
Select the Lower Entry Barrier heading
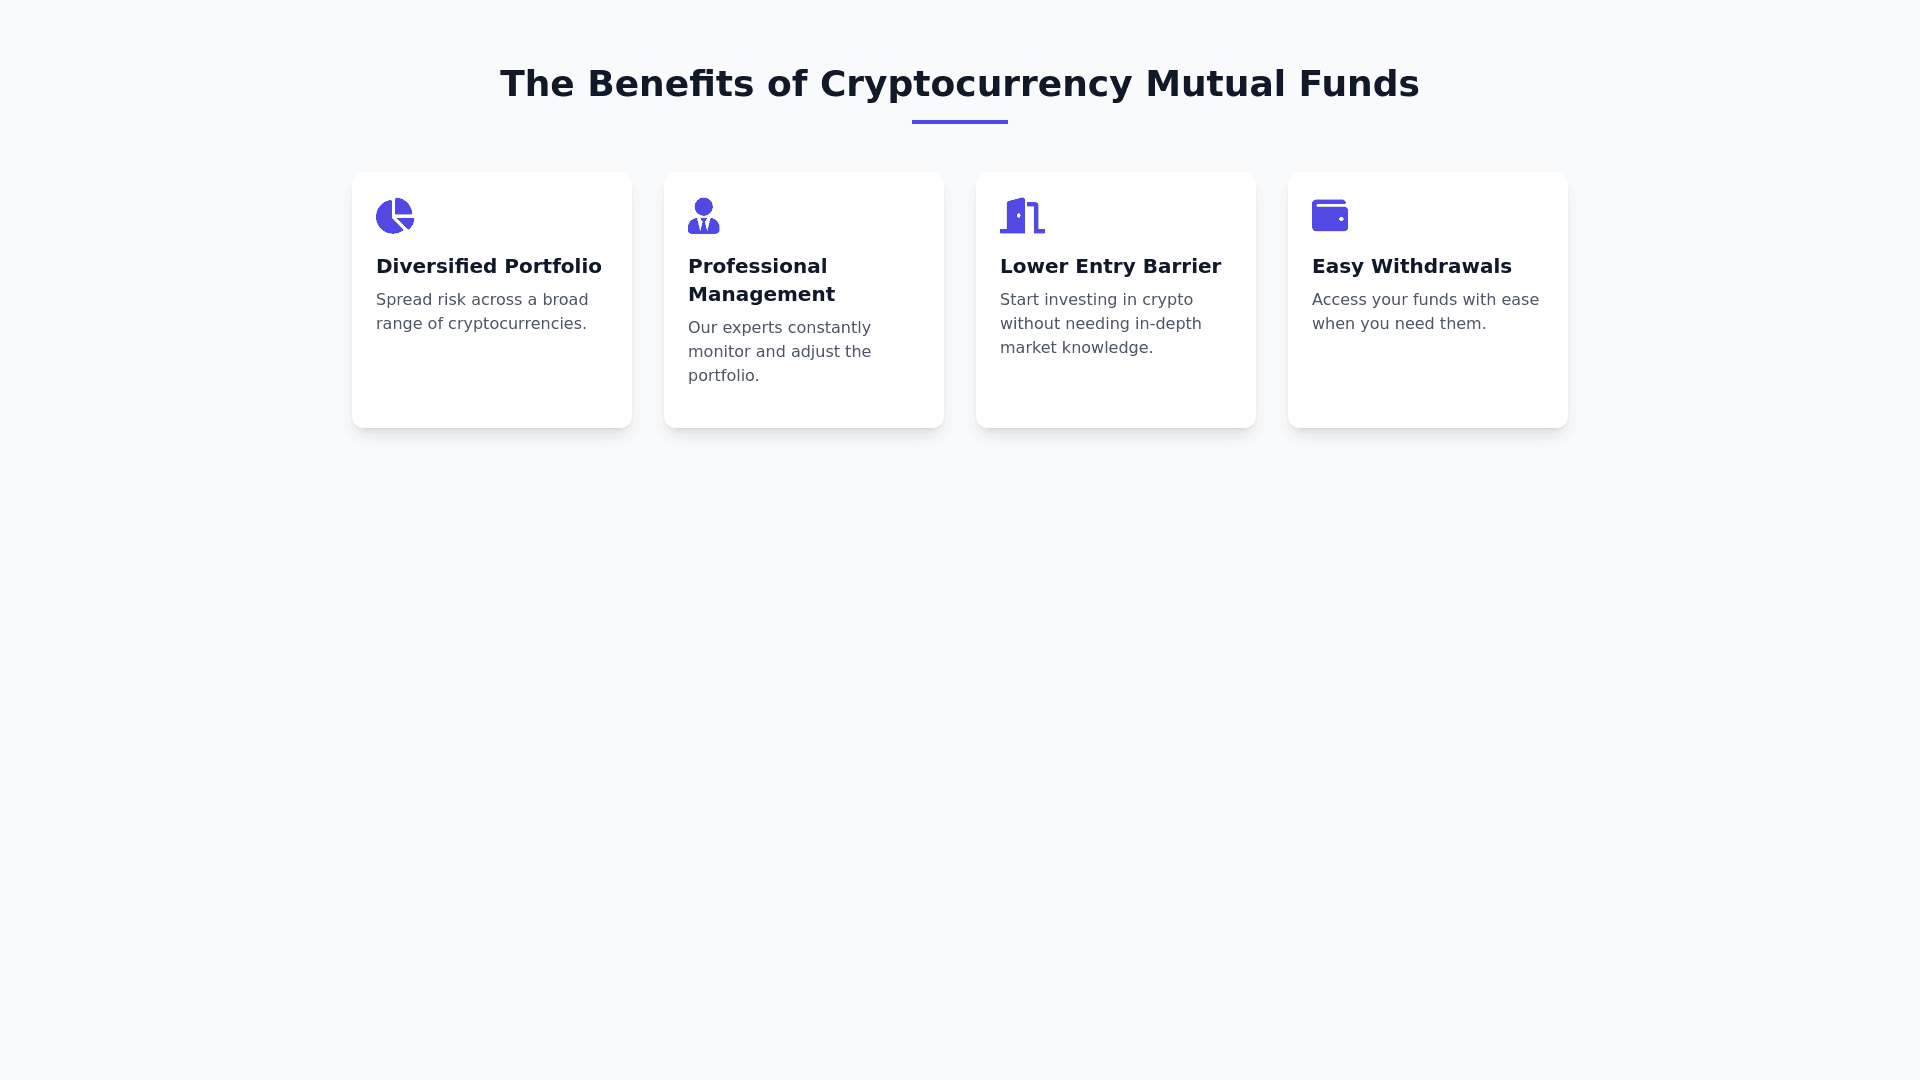pos(1110,266)
